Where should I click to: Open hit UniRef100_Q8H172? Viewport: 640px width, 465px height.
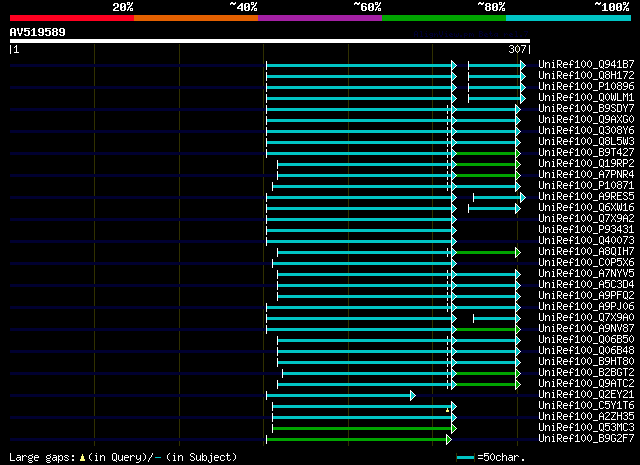tap(586, 75)
